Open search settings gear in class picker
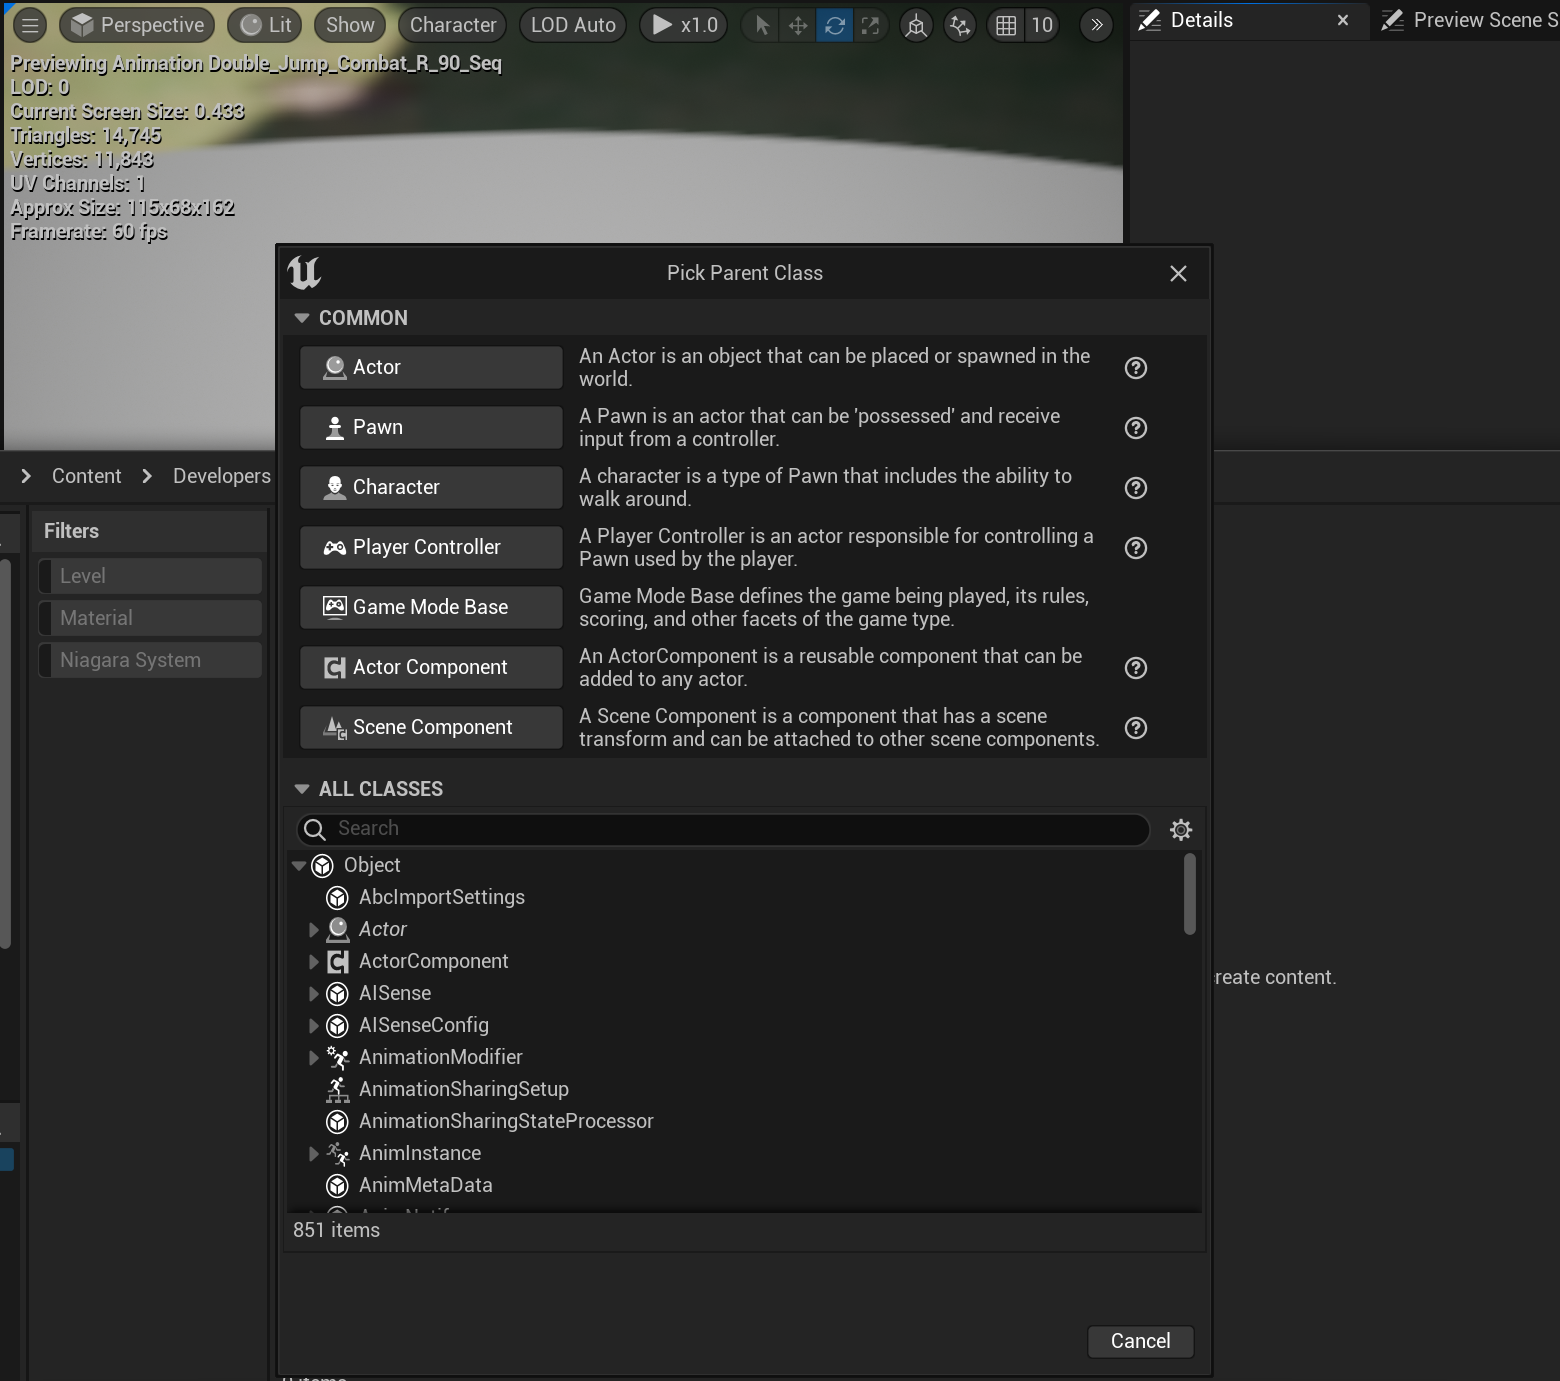The image size is (1560, 1381). click(x=1181, y=830)
